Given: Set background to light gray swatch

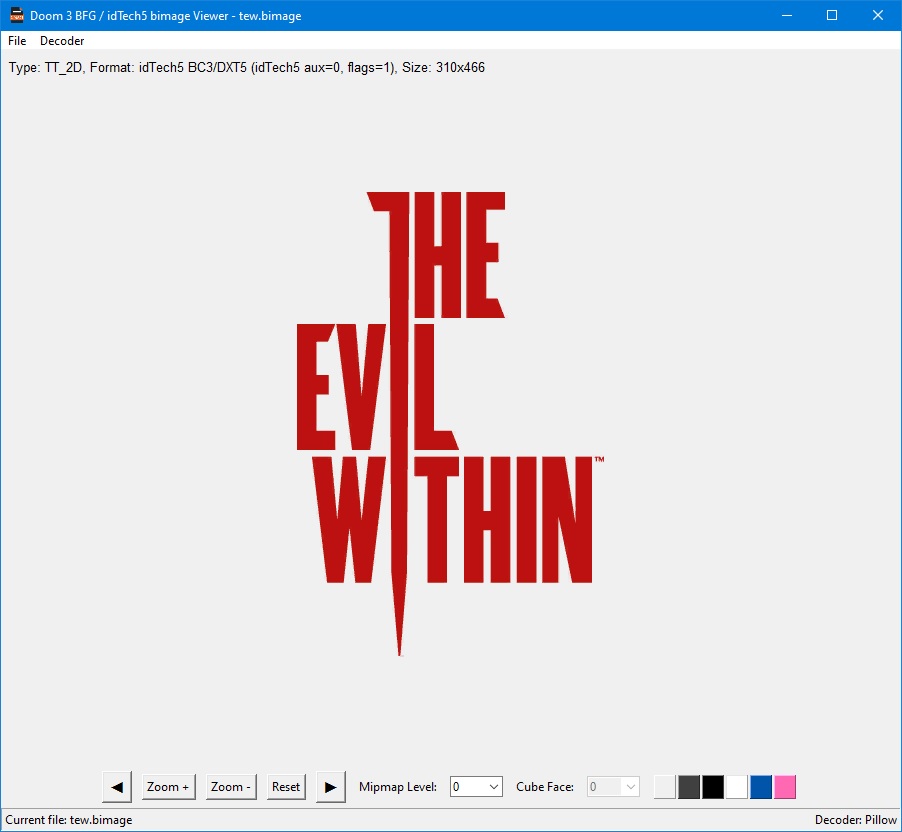Looking at the screenshot, I should [664, 787].
